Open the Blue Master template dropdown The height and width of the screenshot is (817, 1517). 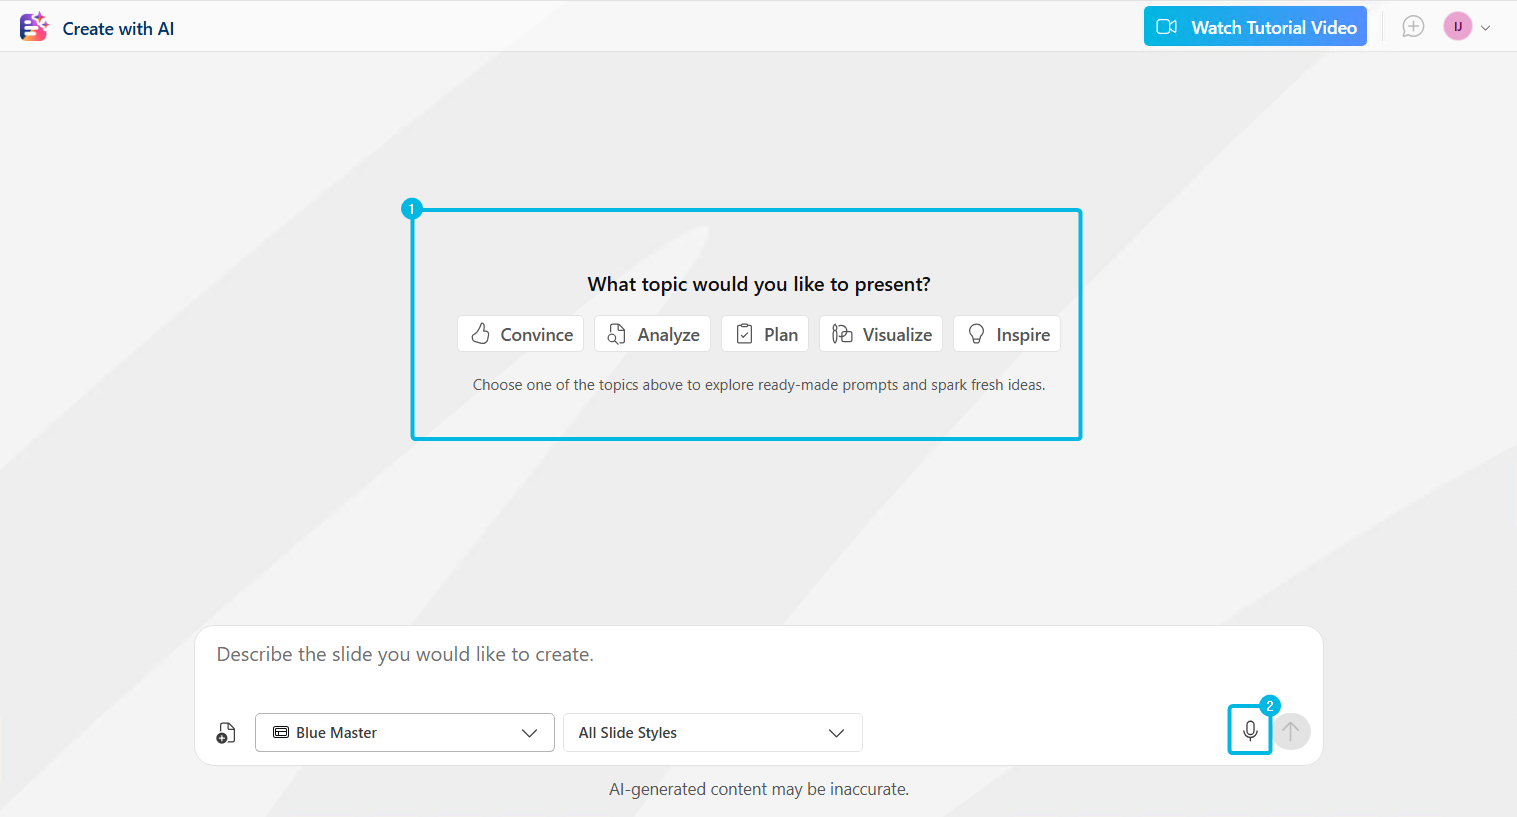pyautogui.click(x=405, y=733)
